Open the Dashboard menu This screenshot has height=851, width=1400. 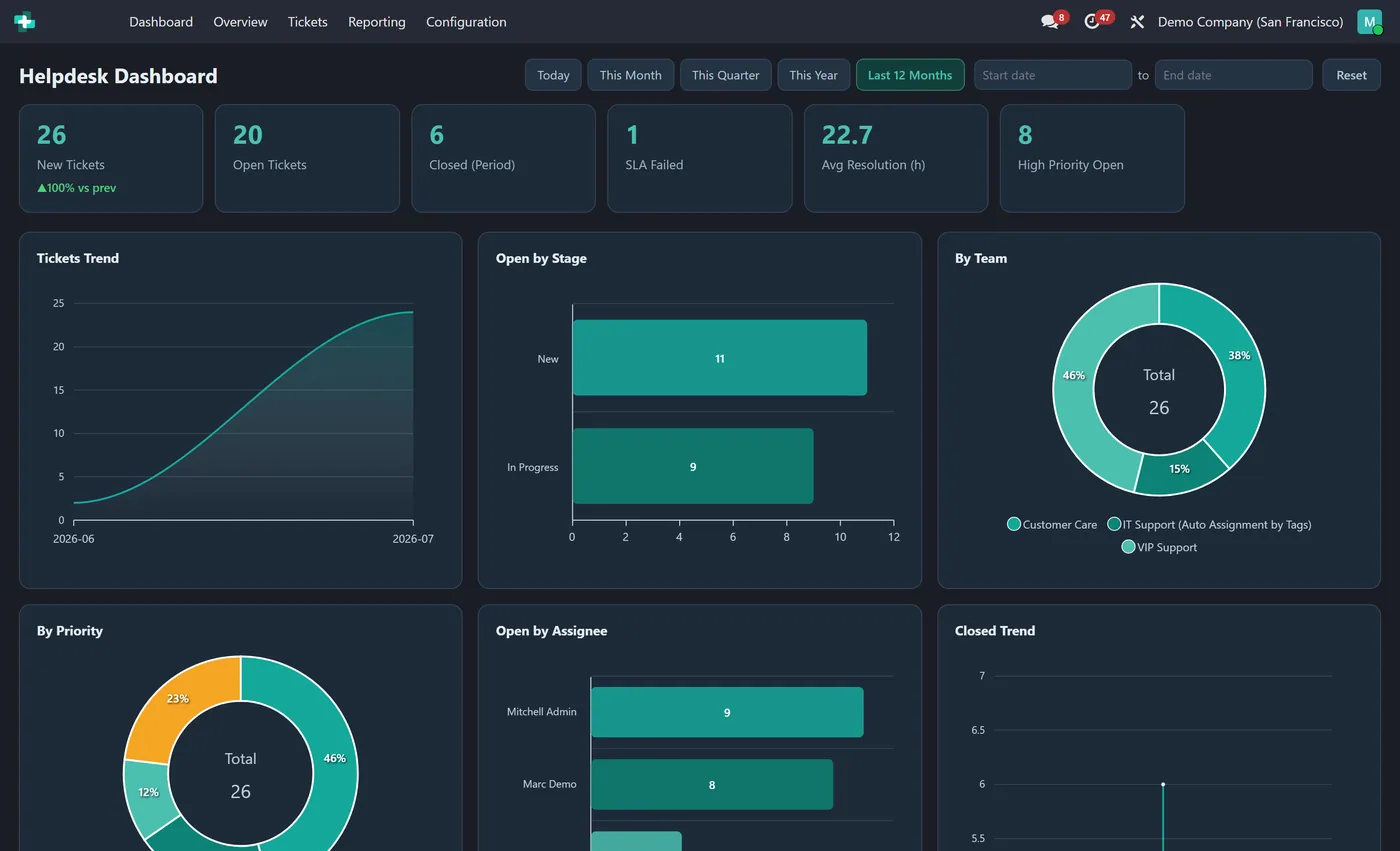(161, 21)
